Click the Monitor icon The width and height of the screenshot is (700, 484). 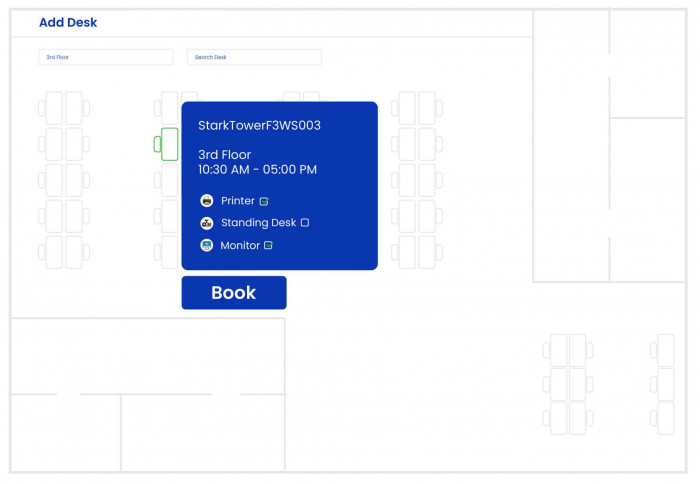[x=207, y=245]
